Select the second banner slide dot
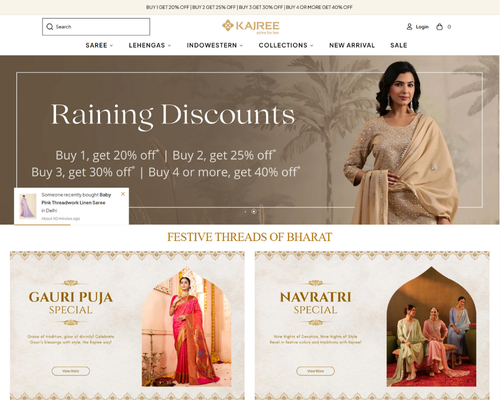The height and width of the screenshot is (400, 500). click(254, 212)
